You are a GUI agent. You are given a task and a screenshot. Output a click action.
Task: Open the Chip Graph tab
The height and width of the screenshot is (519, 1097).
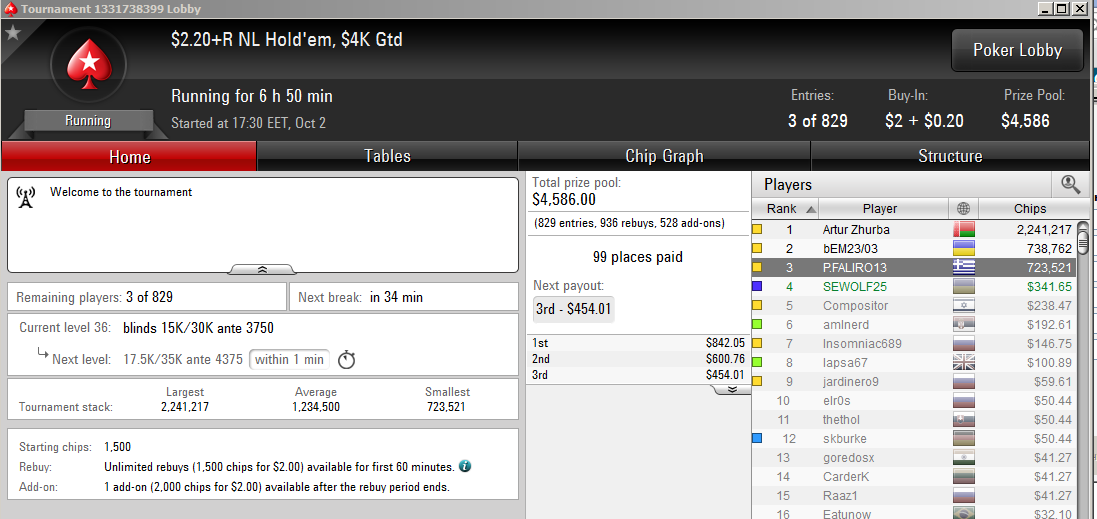(664, 156)
